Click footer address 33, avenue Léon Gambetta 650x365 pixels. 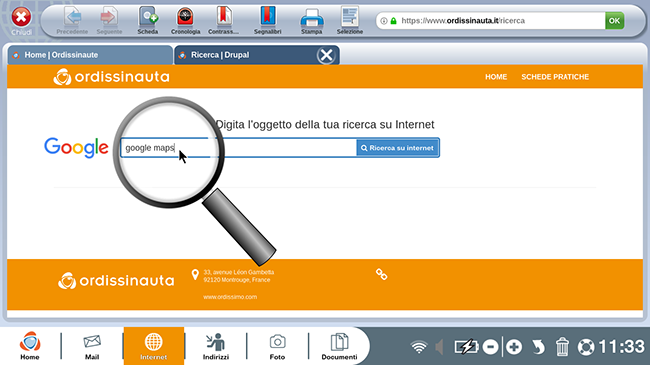[239, 272]
